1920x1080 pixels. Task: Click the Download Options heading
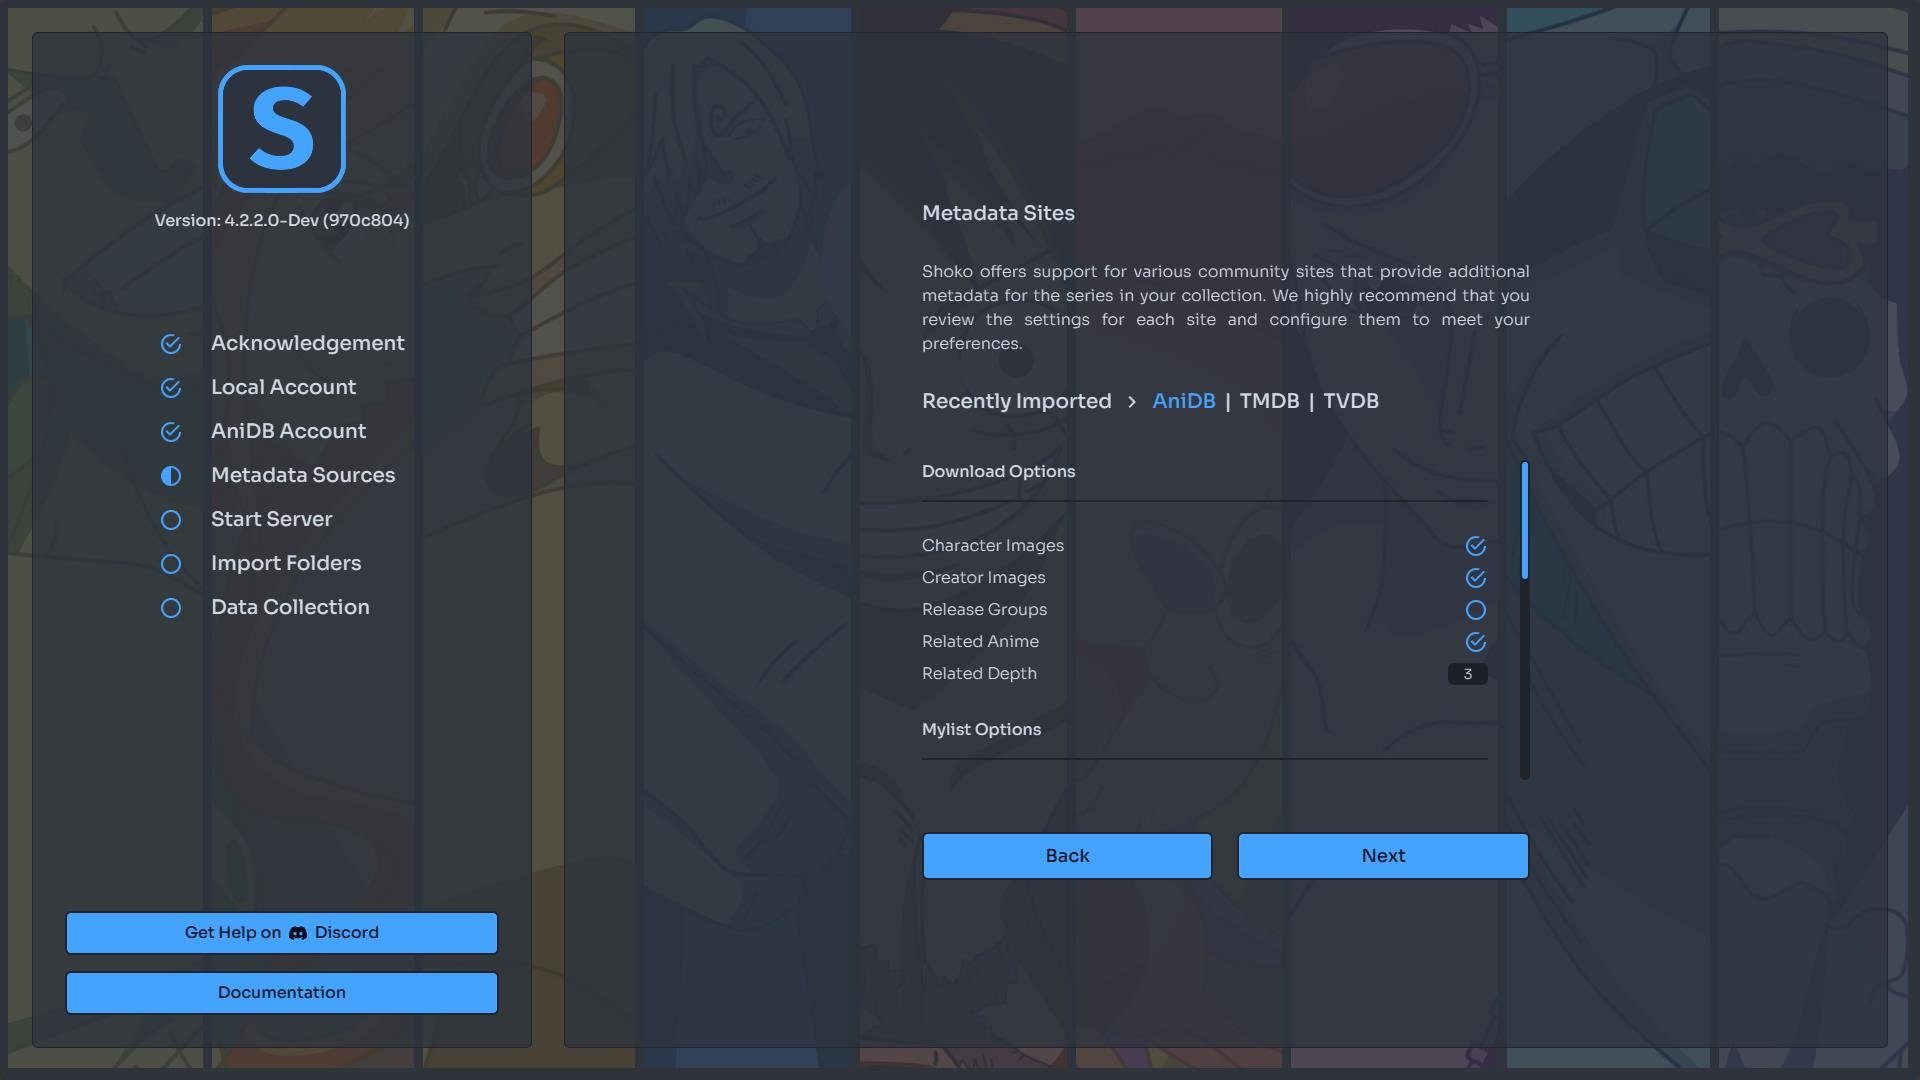click(x=998, y=471)
